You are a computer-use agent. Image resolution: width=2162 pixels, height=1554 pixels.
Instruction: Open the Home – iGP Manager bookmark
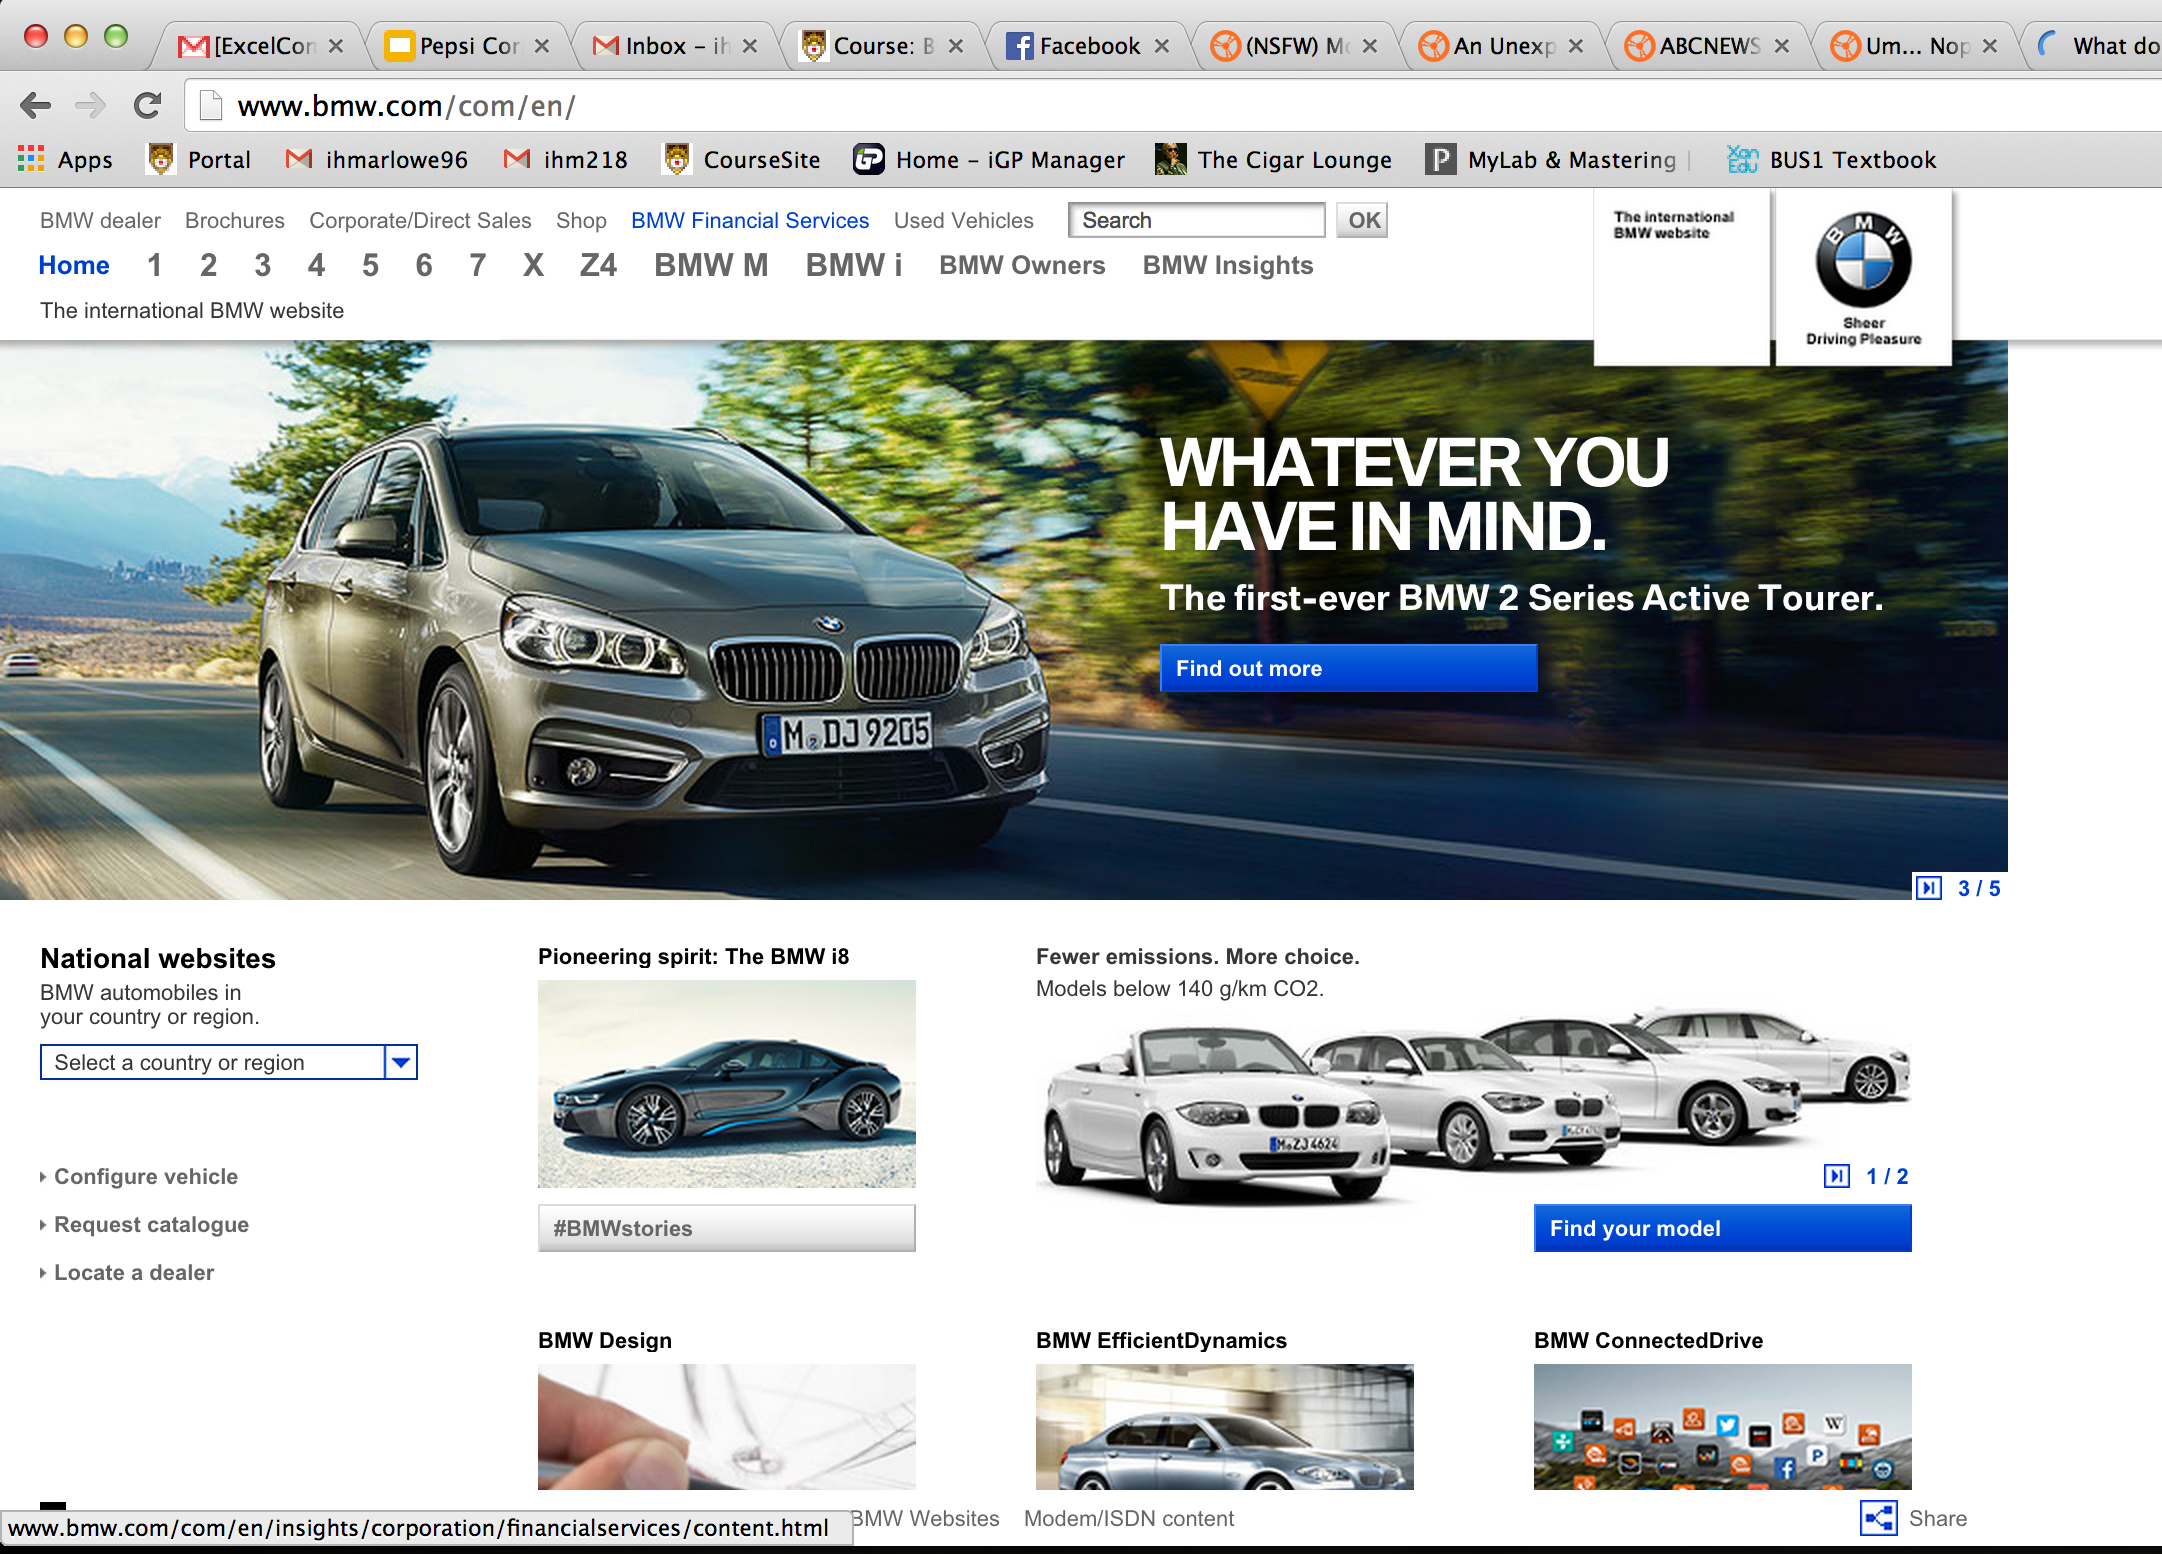pos(989,160)
